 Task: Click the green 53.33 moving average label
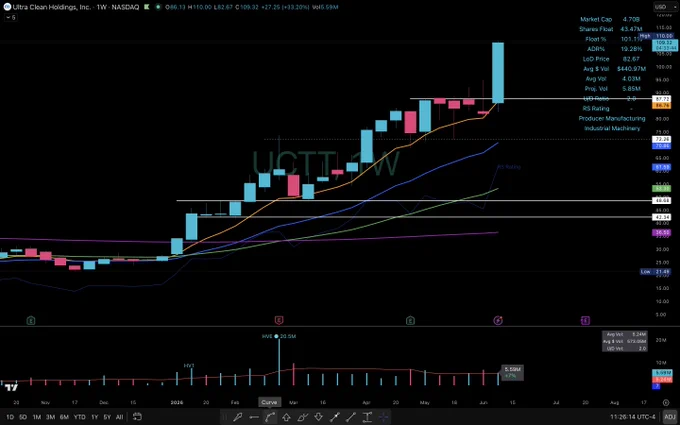pos(661,189)
